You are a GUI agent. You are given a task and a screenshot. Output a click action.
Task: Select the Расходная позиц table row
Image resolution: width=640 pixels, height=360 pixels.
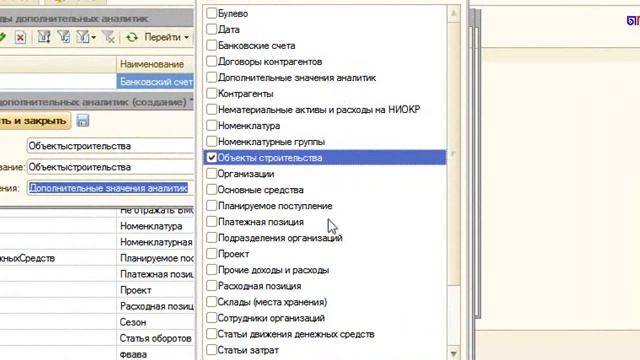click(x=97, y=306)
